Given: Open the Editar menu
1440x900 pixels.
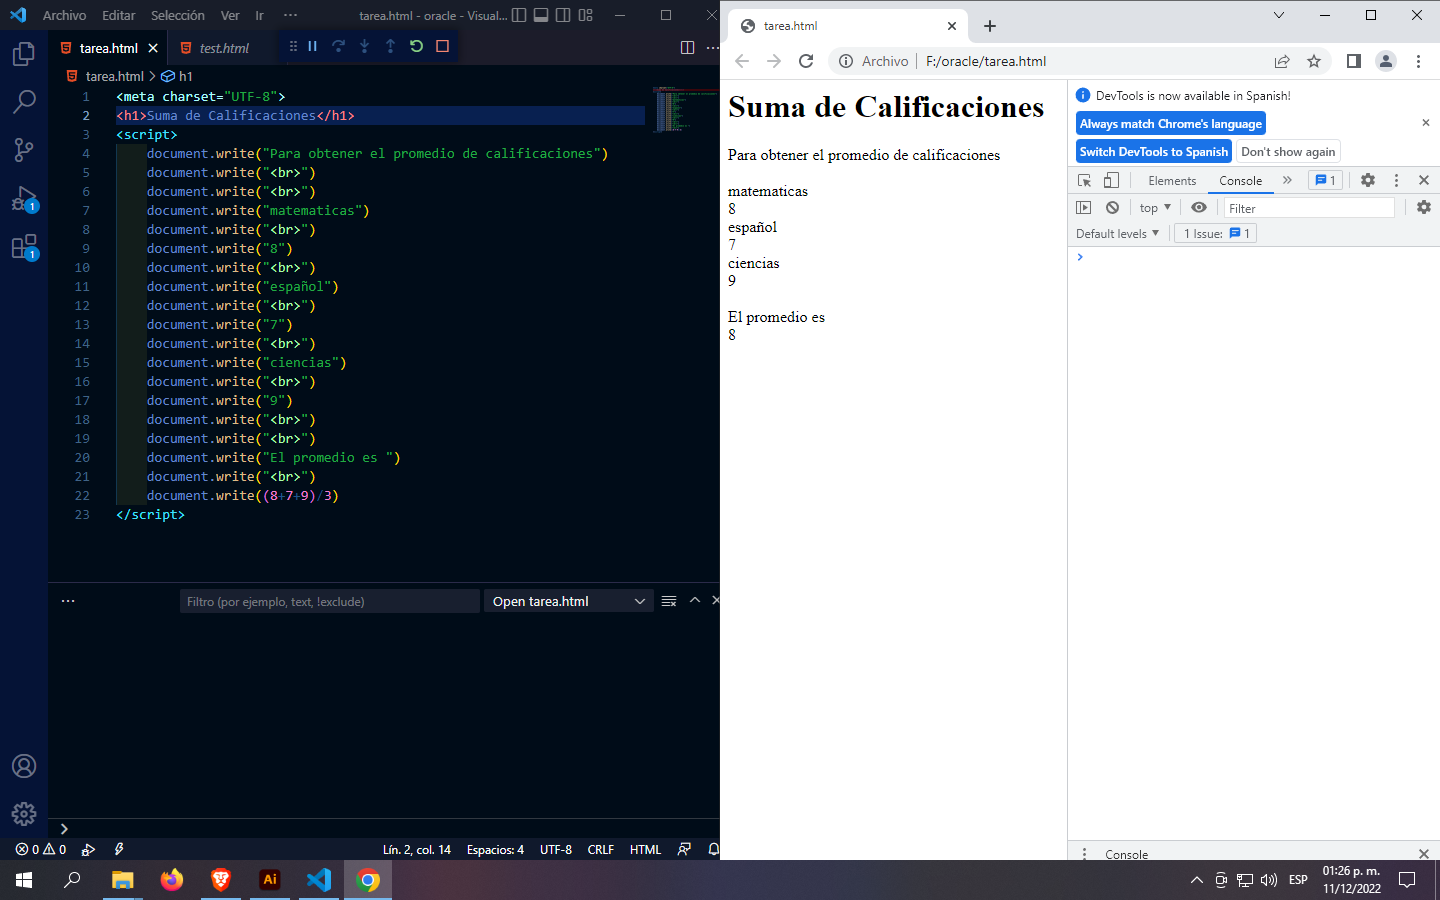Looking at the screenshot, I should [x=118, y=15].
